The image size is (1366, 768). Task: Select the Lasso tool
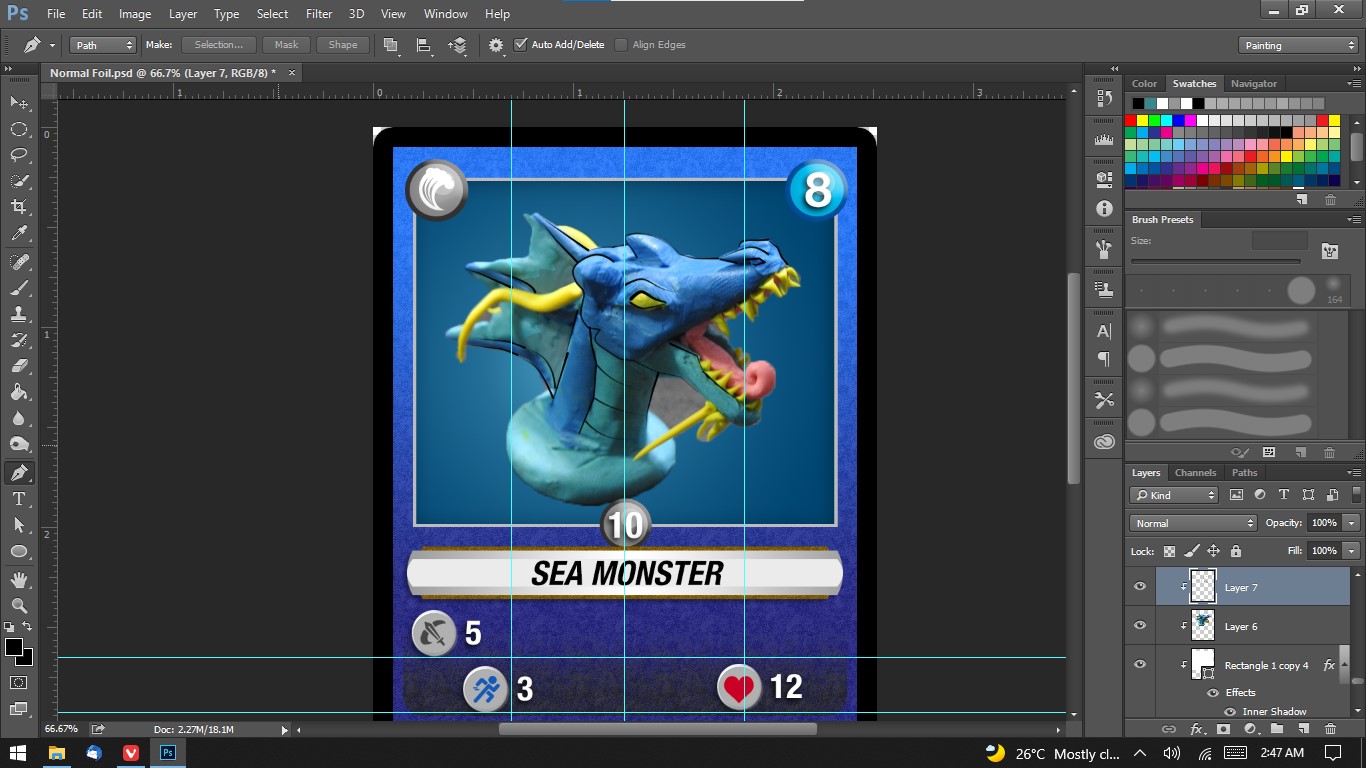(19, 155)
